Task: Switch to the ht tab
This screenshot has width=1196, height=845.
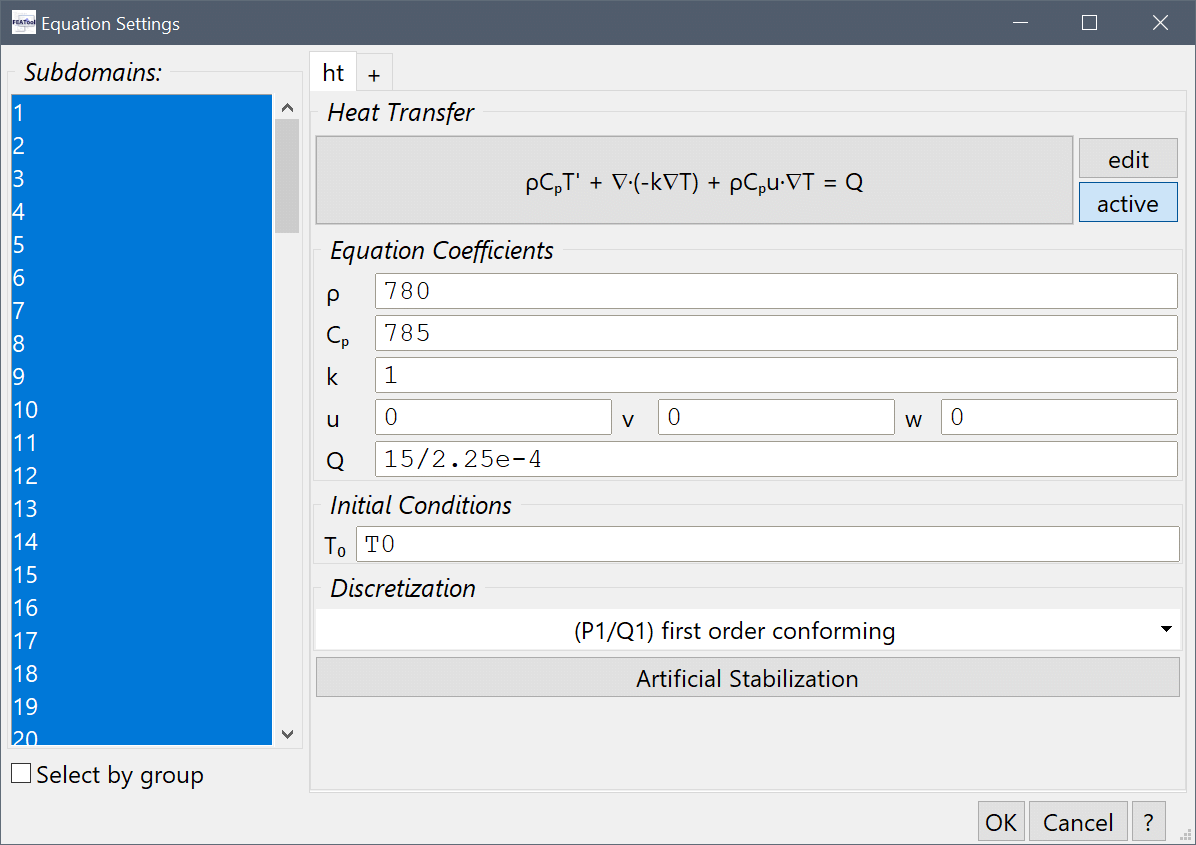Action: [333, 73]
